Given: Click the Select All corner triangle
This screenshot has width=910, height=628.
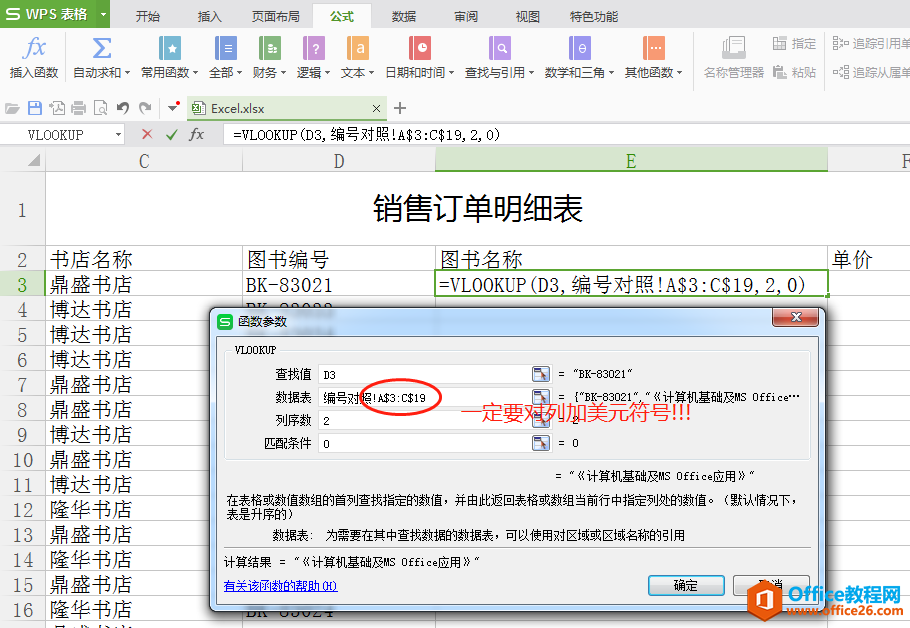Looking at the screenshot, I should 34,160.
